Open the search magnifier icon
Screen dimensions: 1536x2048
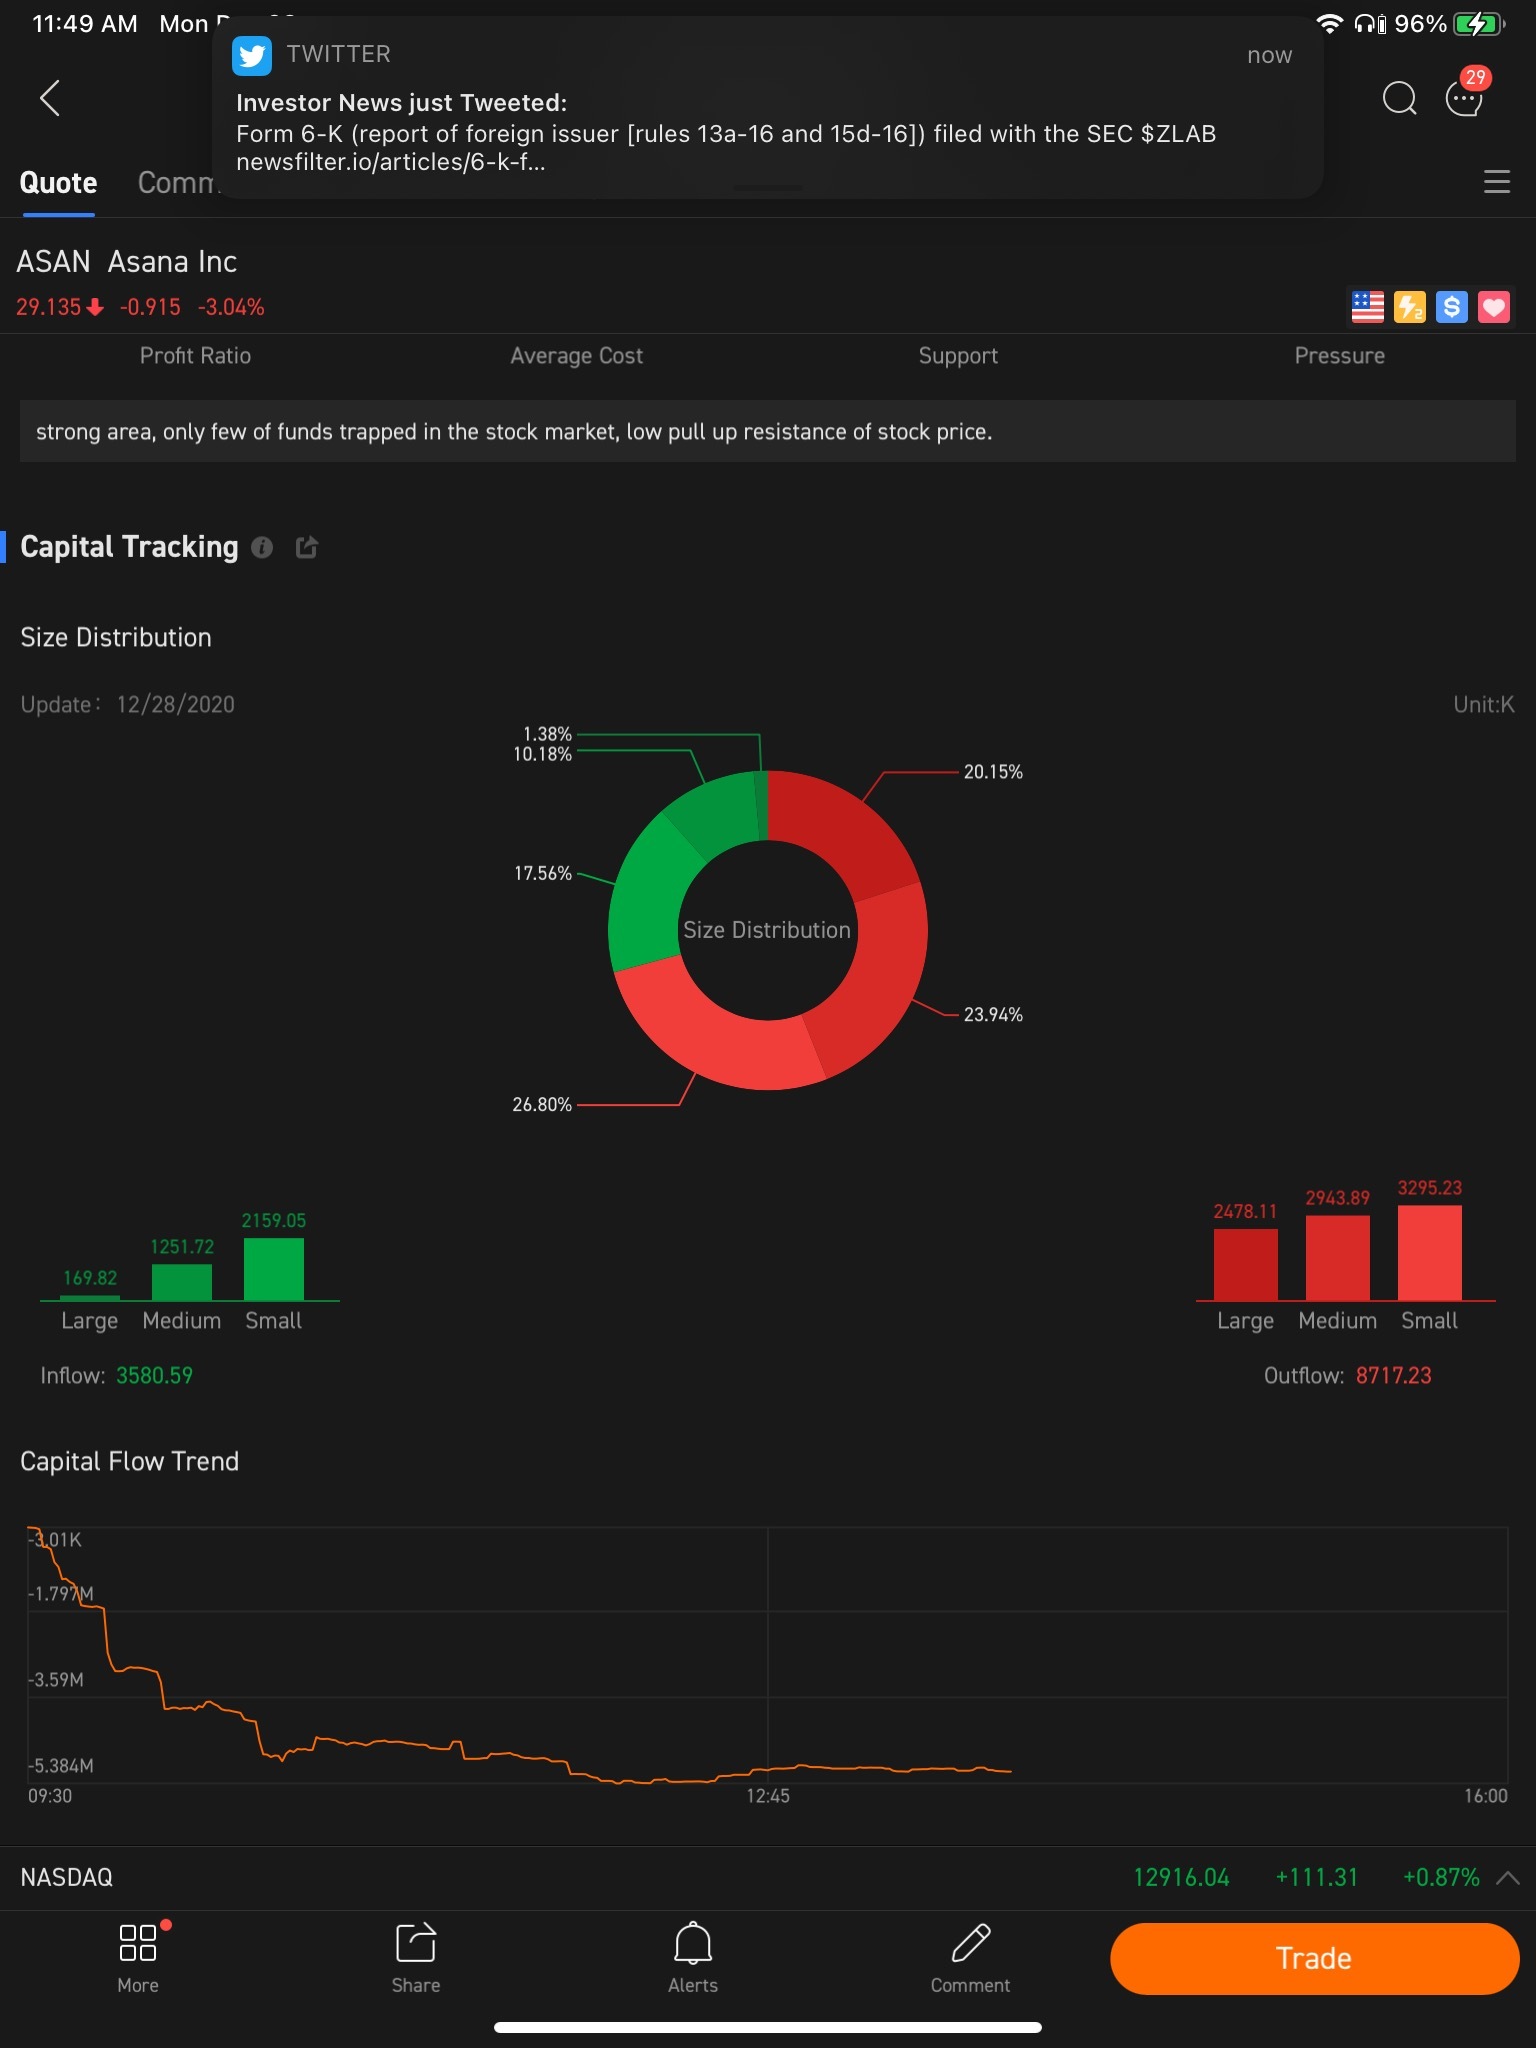coord(1399,98)
